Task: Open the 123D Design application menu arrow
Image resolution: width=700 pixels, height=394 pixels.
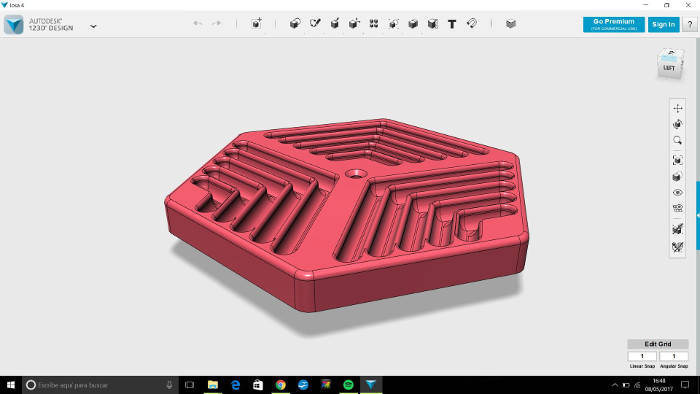Action: (93, 26)
